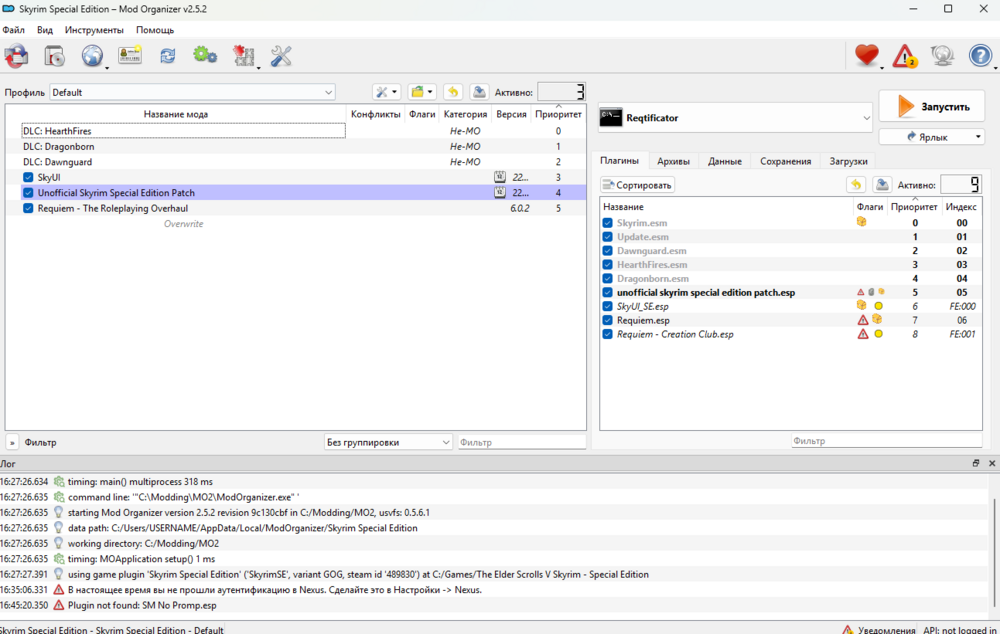
Task: Uncheck Skyrim.esm plugin checkbox
Action: [x=607, y=223]
